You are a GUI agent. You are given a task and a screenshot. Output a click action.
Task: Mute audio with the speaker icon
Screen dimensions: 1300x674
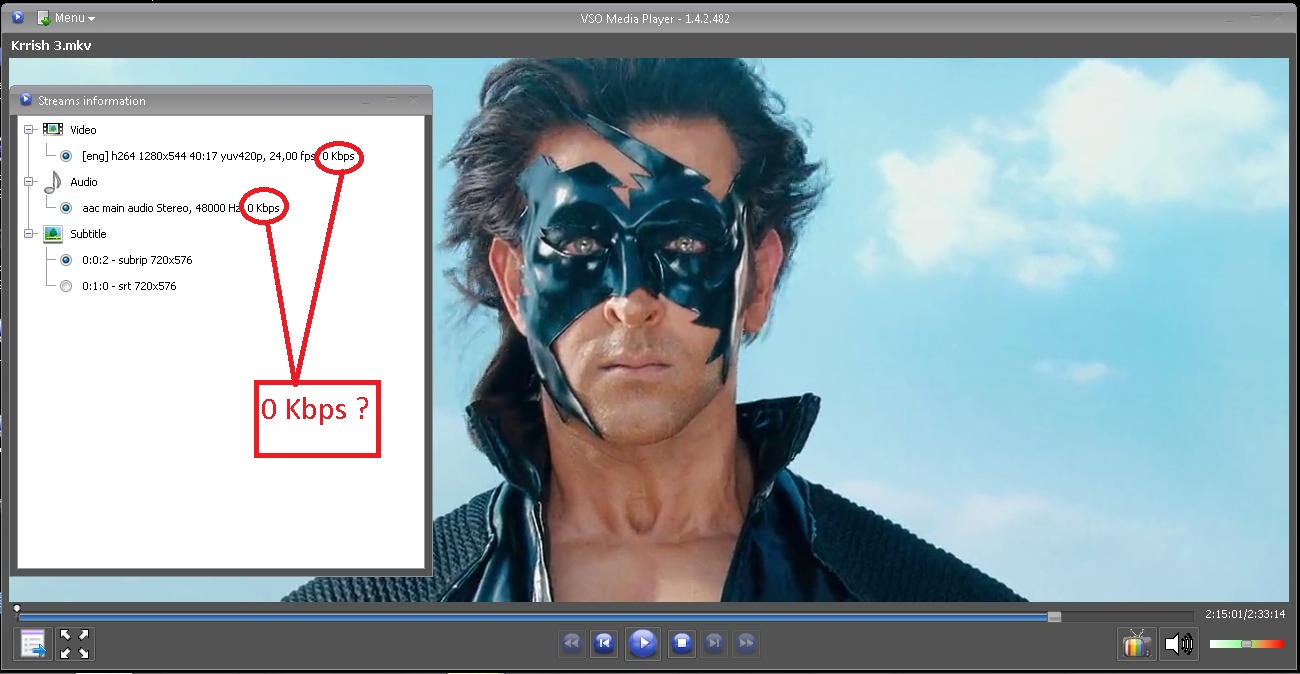pos(1179,644)
